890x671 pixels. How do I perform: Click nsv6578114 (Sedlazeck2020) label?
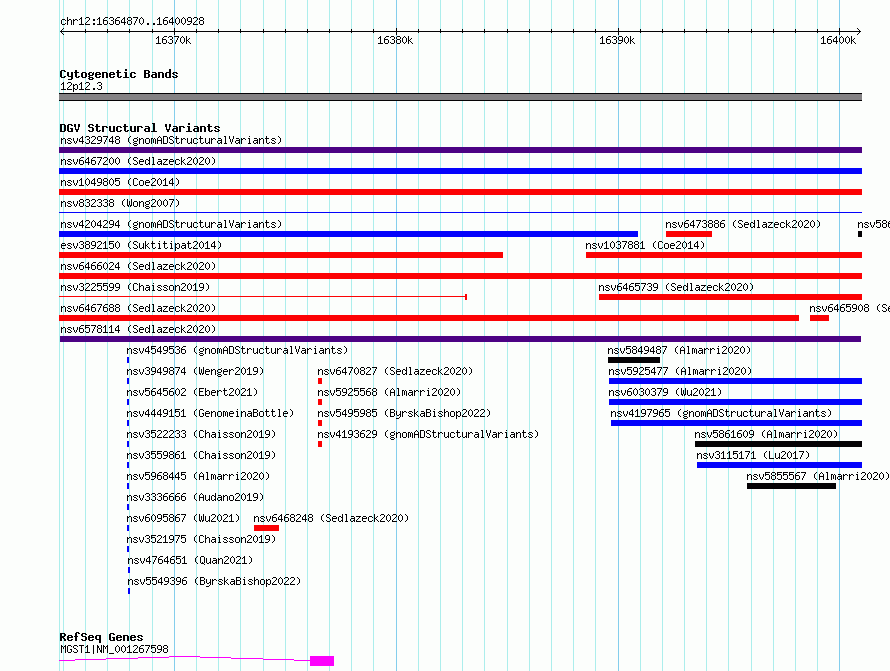pos(138,329)
